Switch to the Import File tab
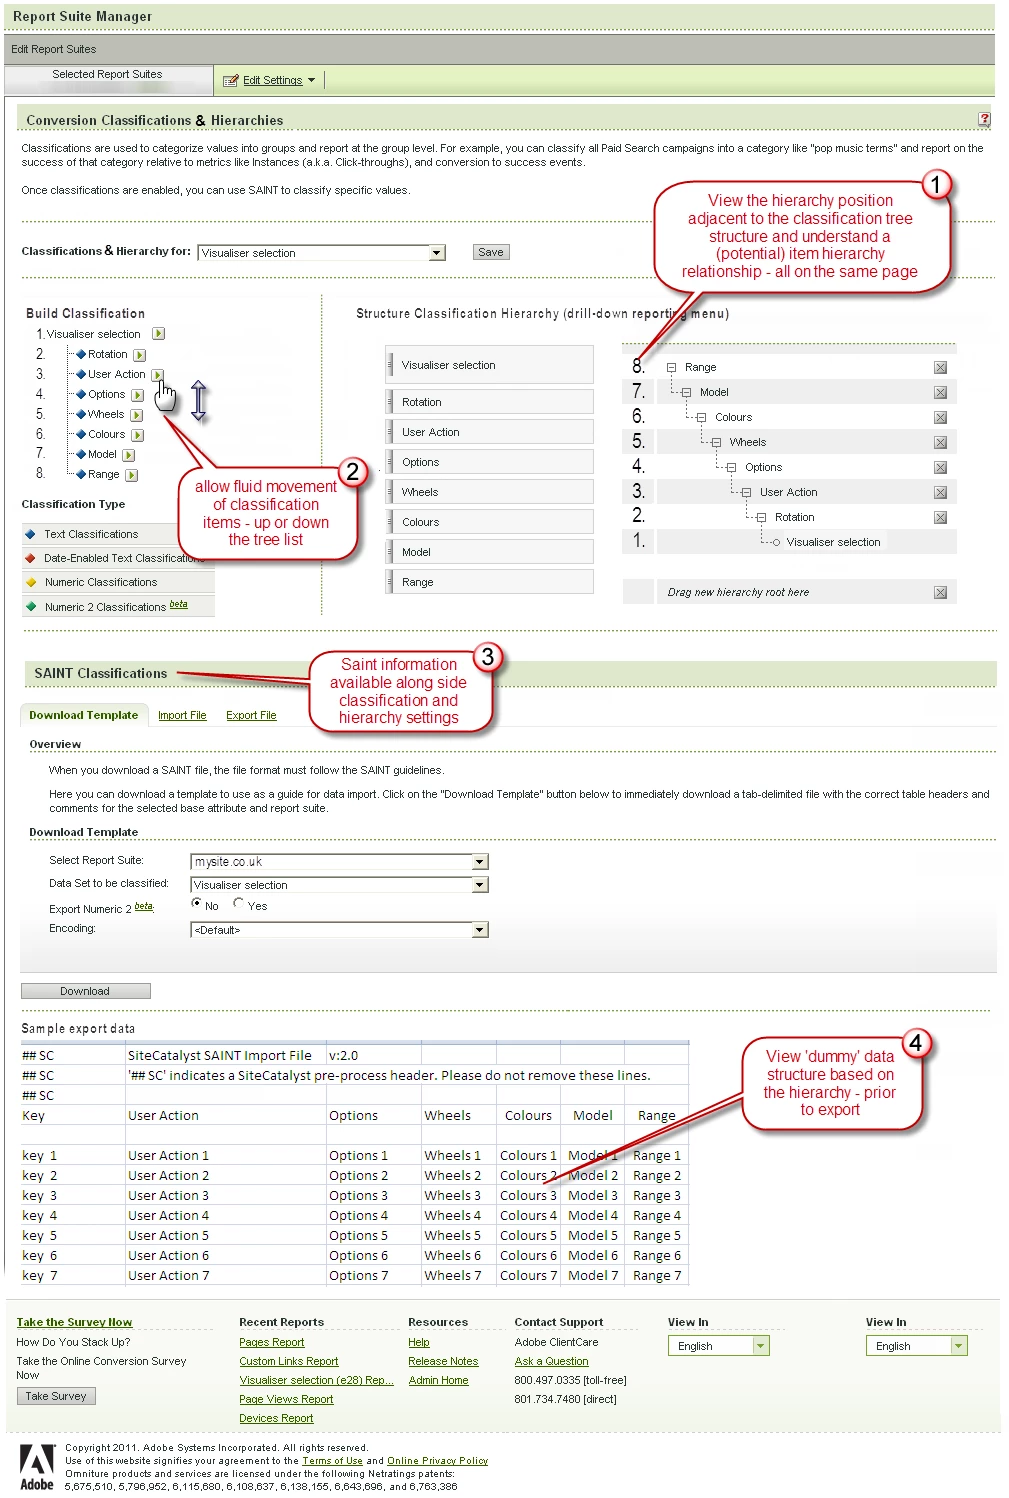Screen dimensions: 1009x1498 [182, 716]
